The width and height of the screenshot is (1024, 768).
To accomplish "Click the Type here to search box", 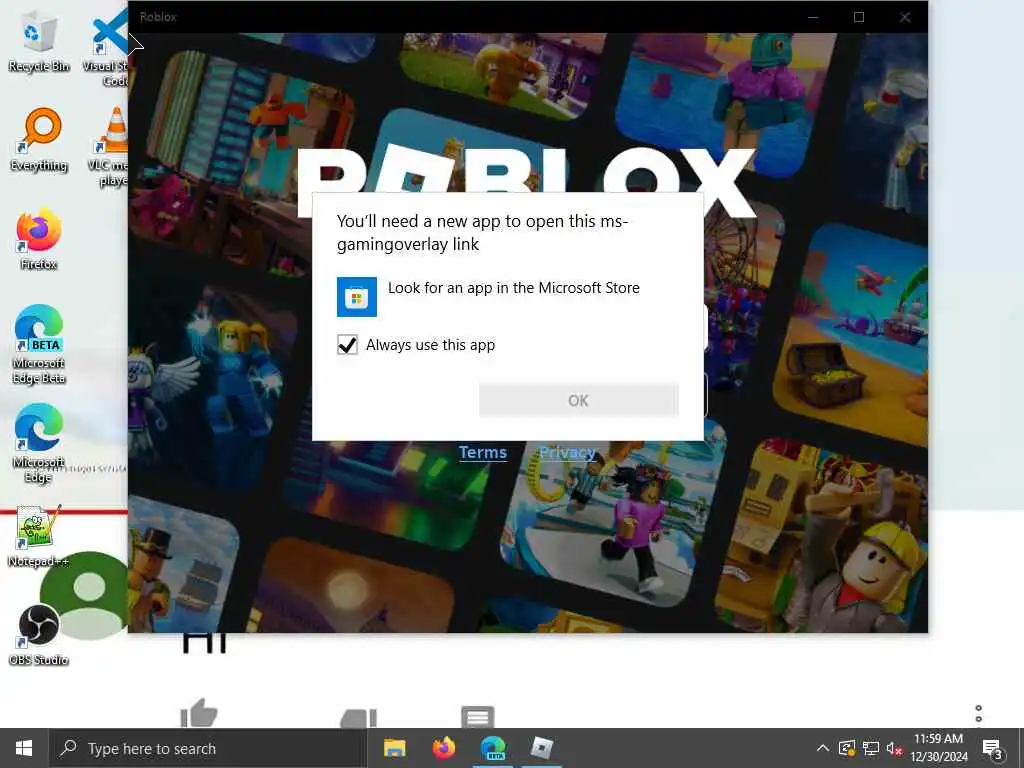I will 208,748.
